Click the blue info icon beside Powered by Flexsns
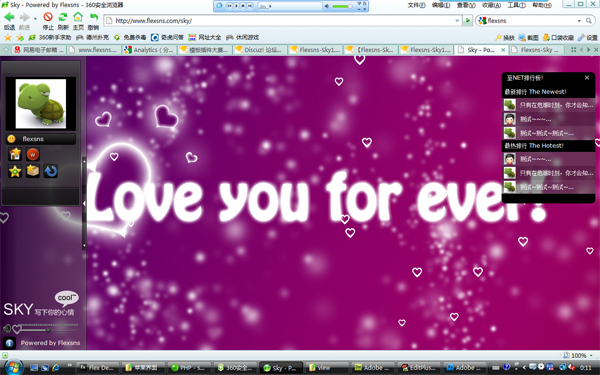Image resolution: width=600 pixels, height=375 pixels. coord(10,343)
